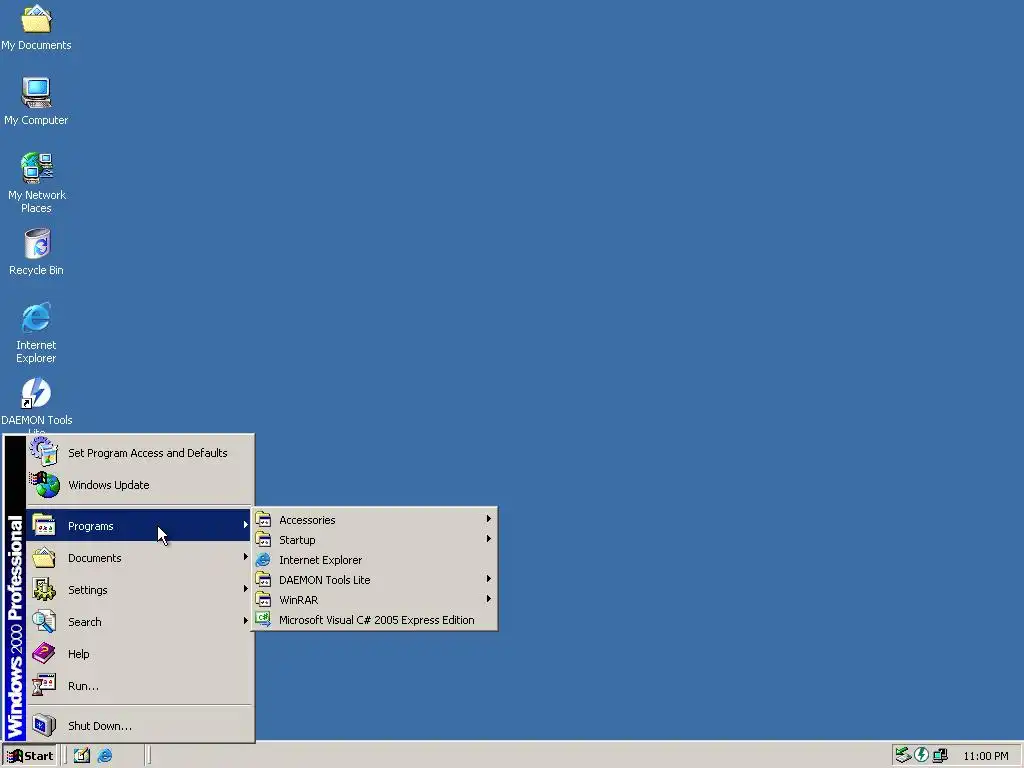Click the network connection tray icon
The width and height of the screenshot is (1024, 768).
coord(940,755)
